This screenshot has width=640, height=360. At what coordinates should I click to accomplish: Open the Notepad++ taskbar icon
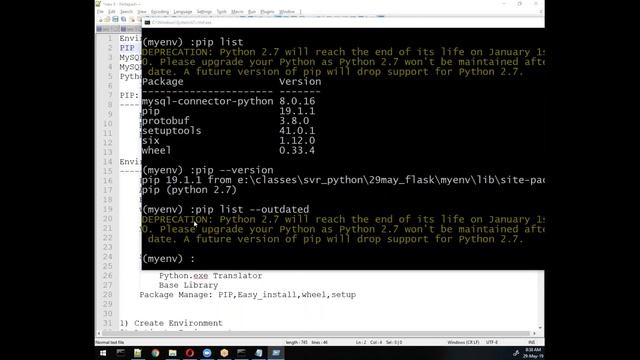pyautogui.click(x=138, y=353)
